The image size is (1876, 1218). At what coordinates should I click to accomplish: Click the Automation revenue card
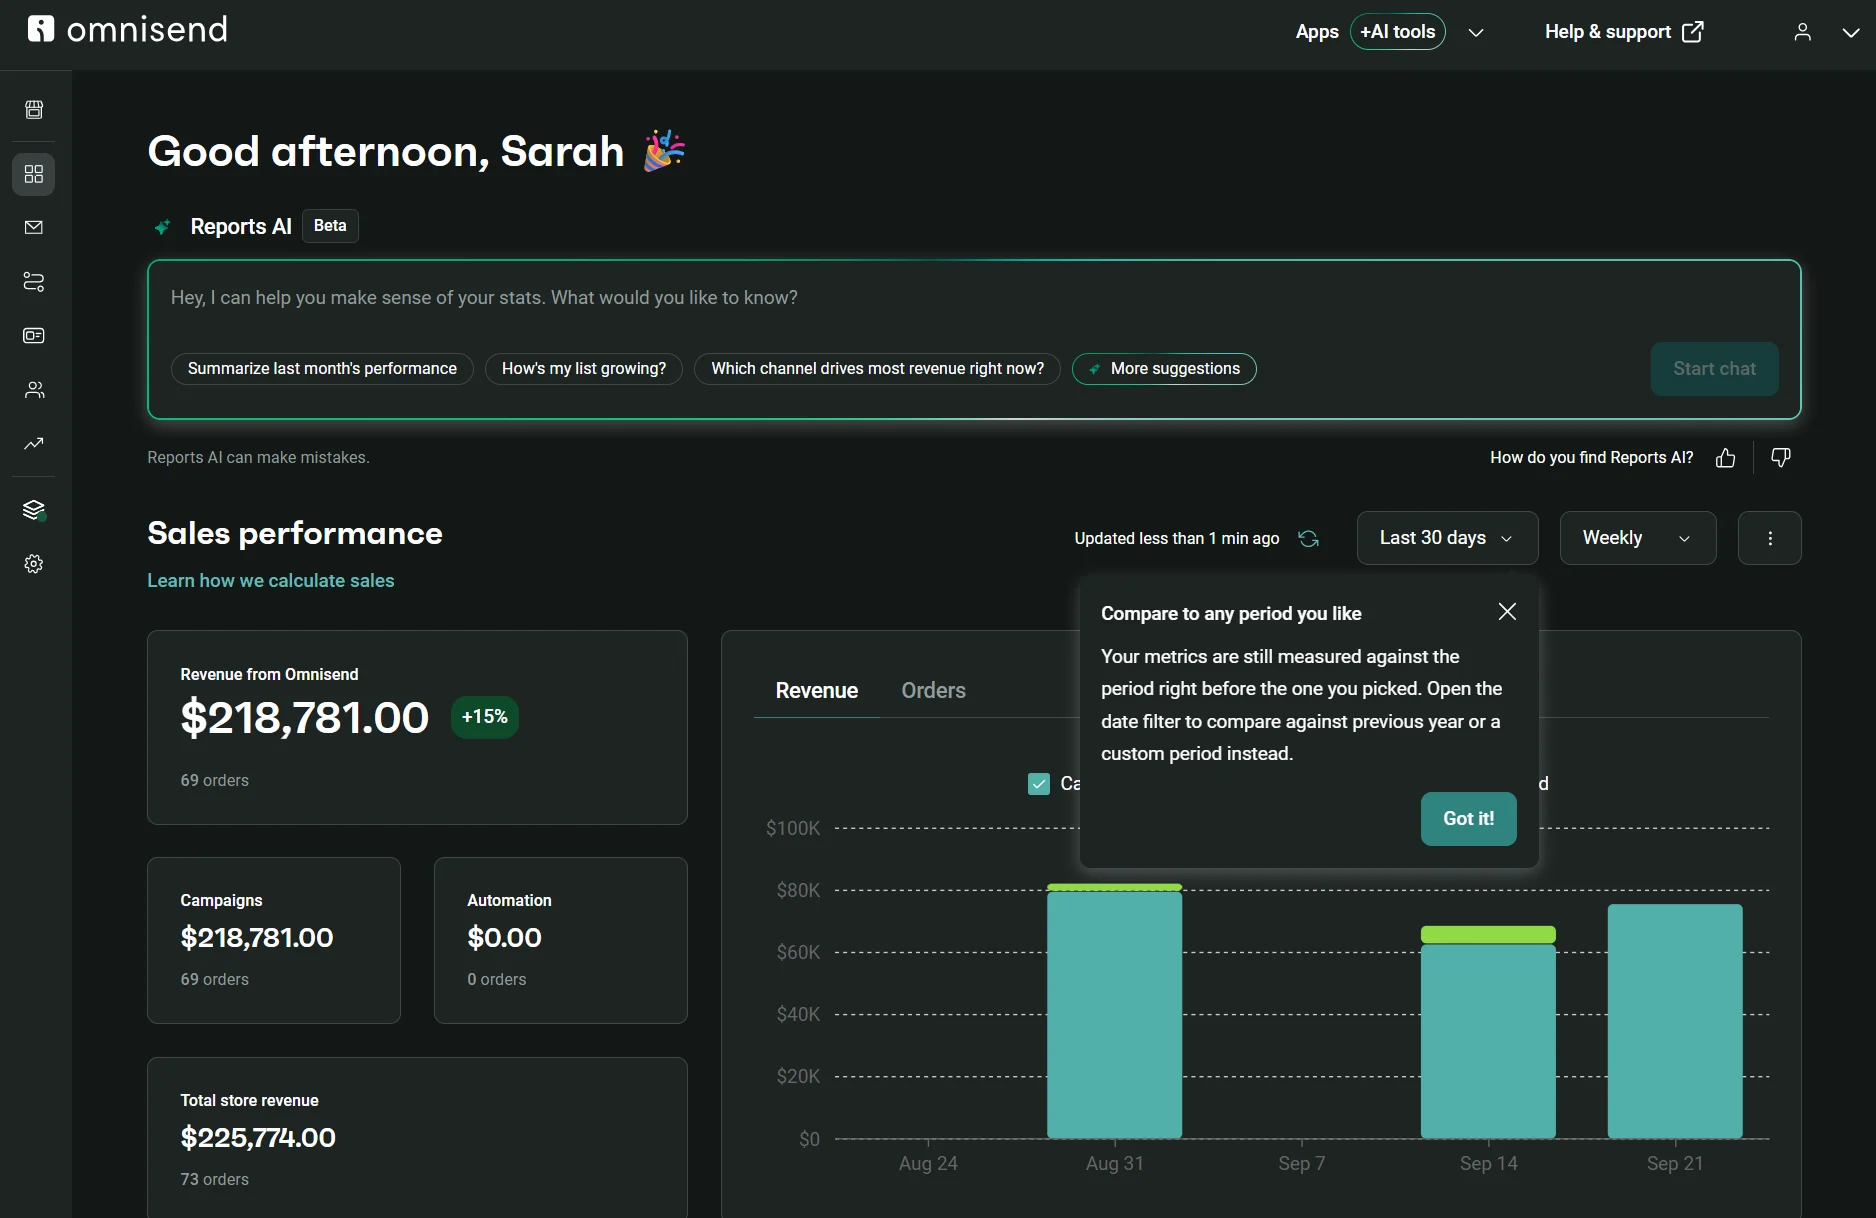[x=561, y=940]
